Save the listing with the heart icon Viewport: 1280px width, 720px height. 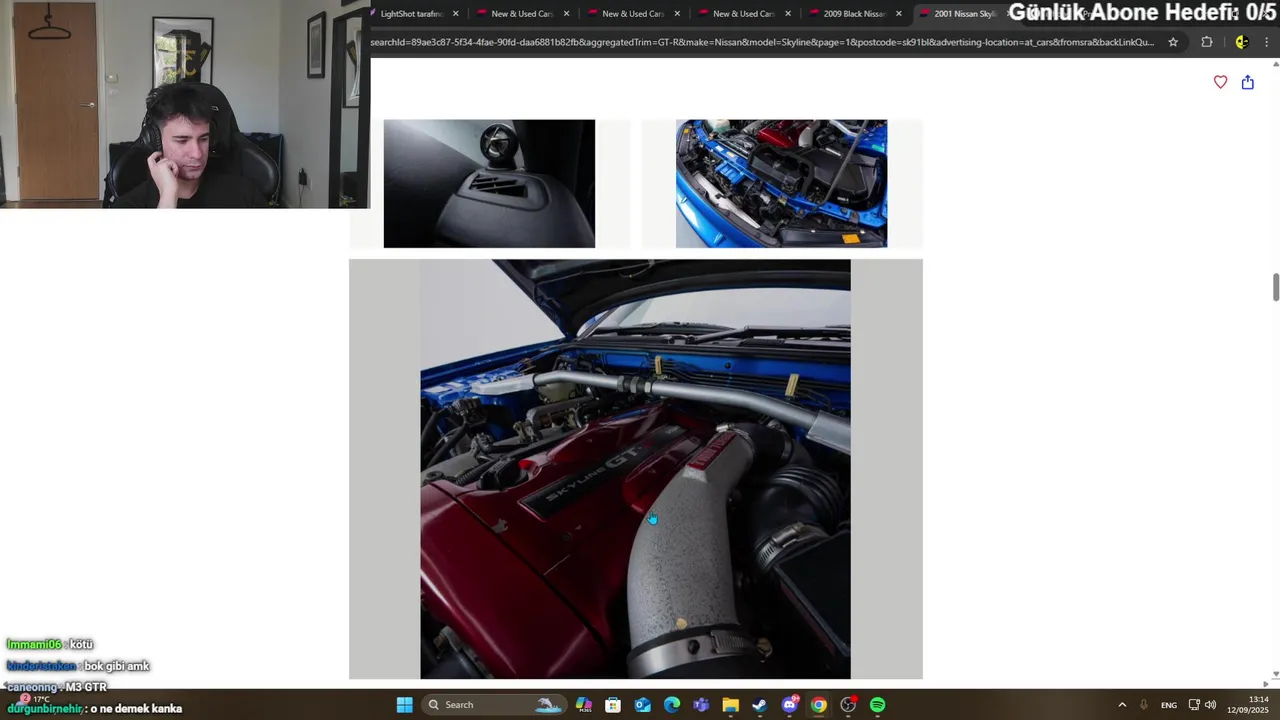tap(1220, 82)
